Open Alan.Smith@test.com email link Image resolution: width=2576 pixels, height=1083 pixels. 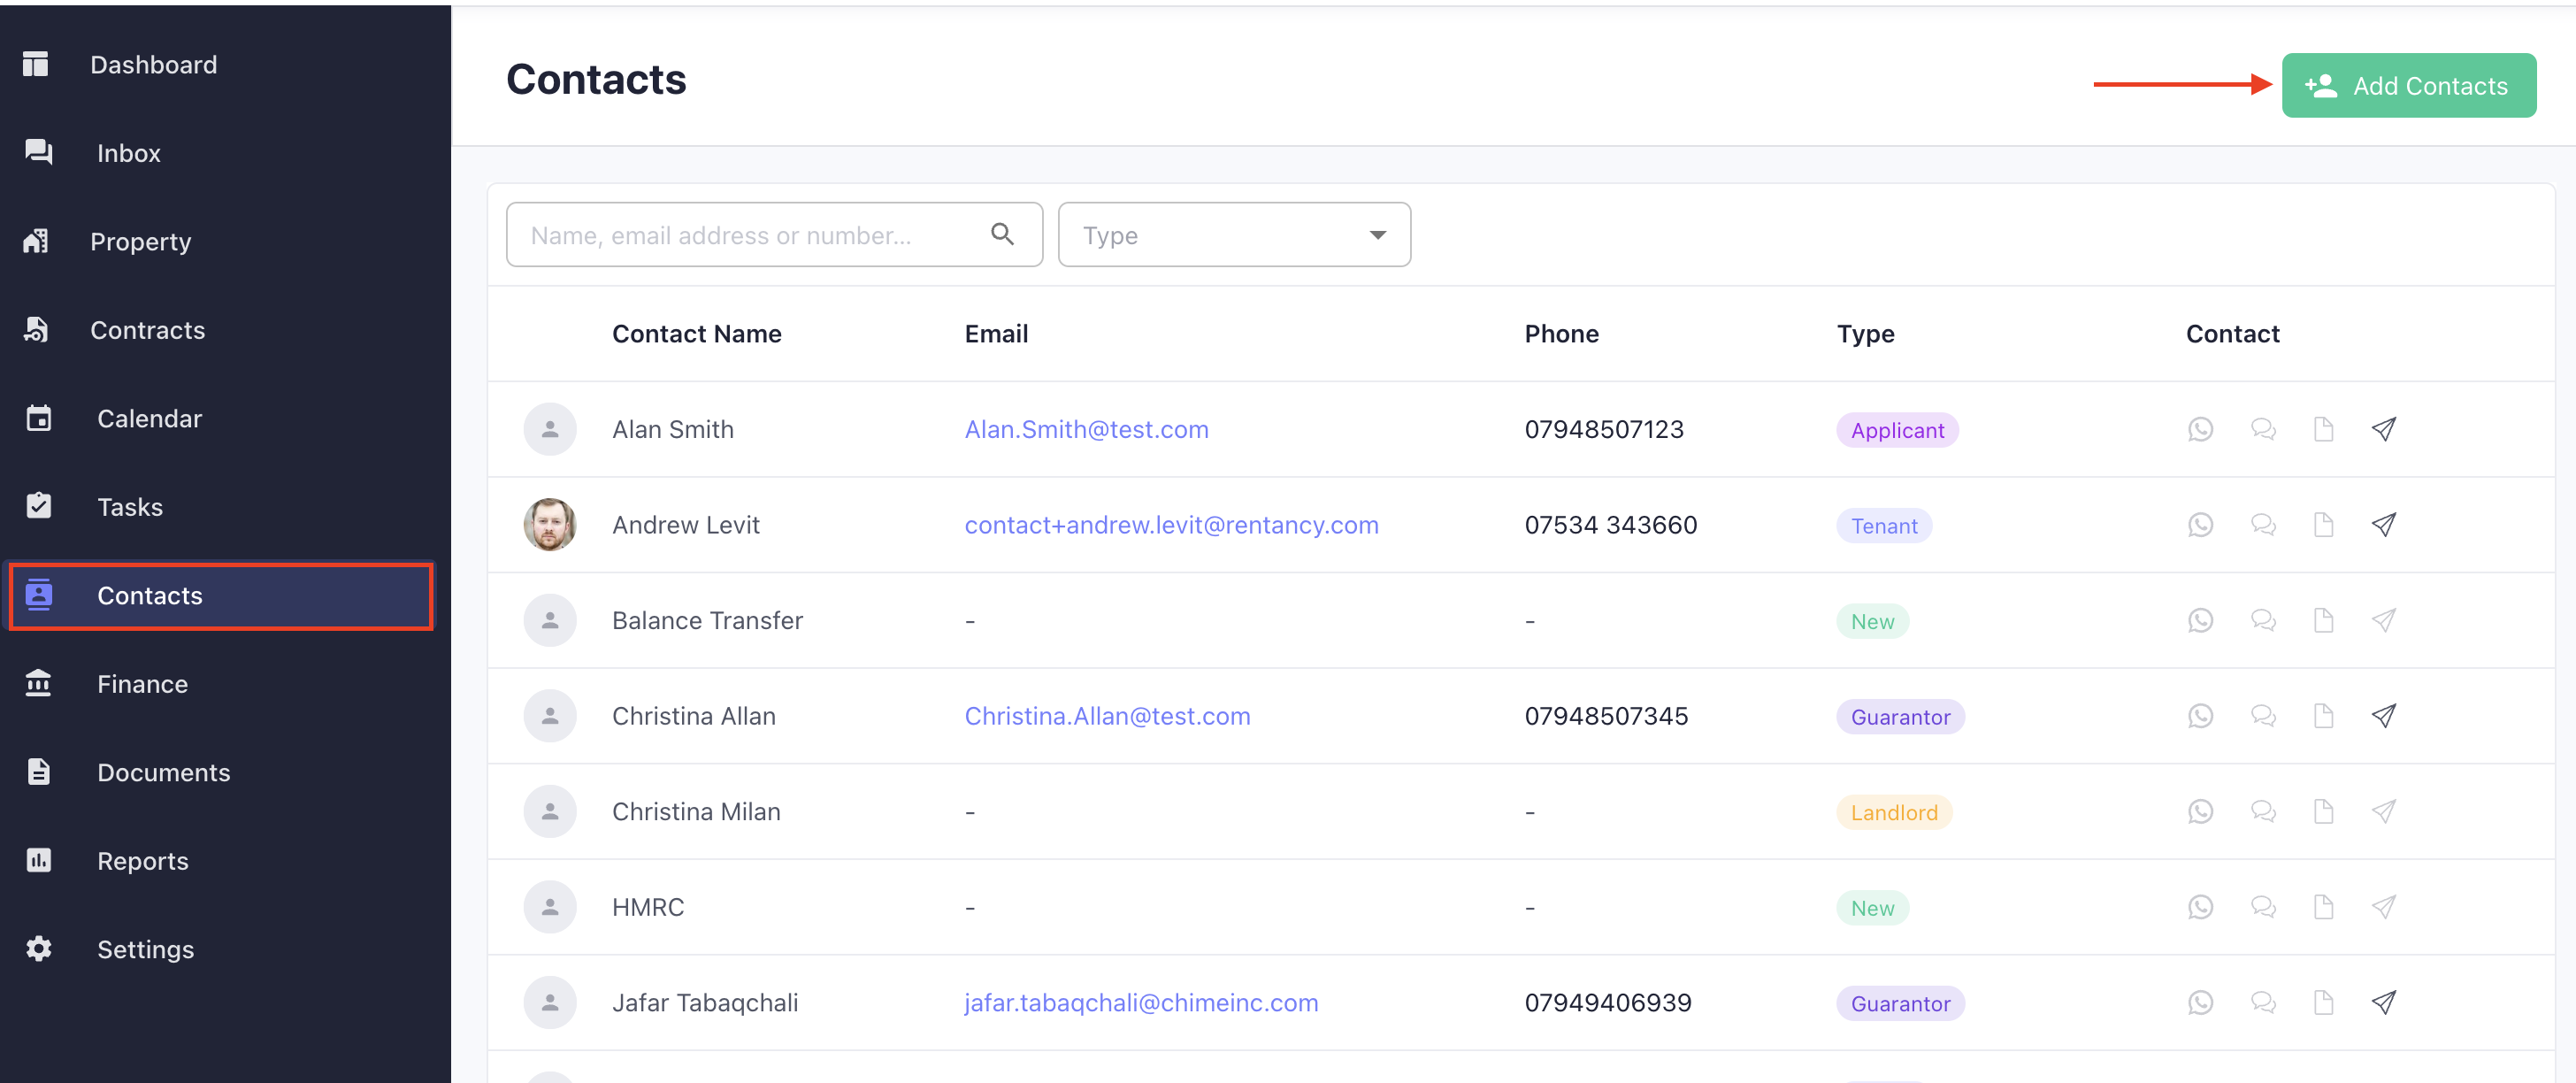coord(1086,430)
